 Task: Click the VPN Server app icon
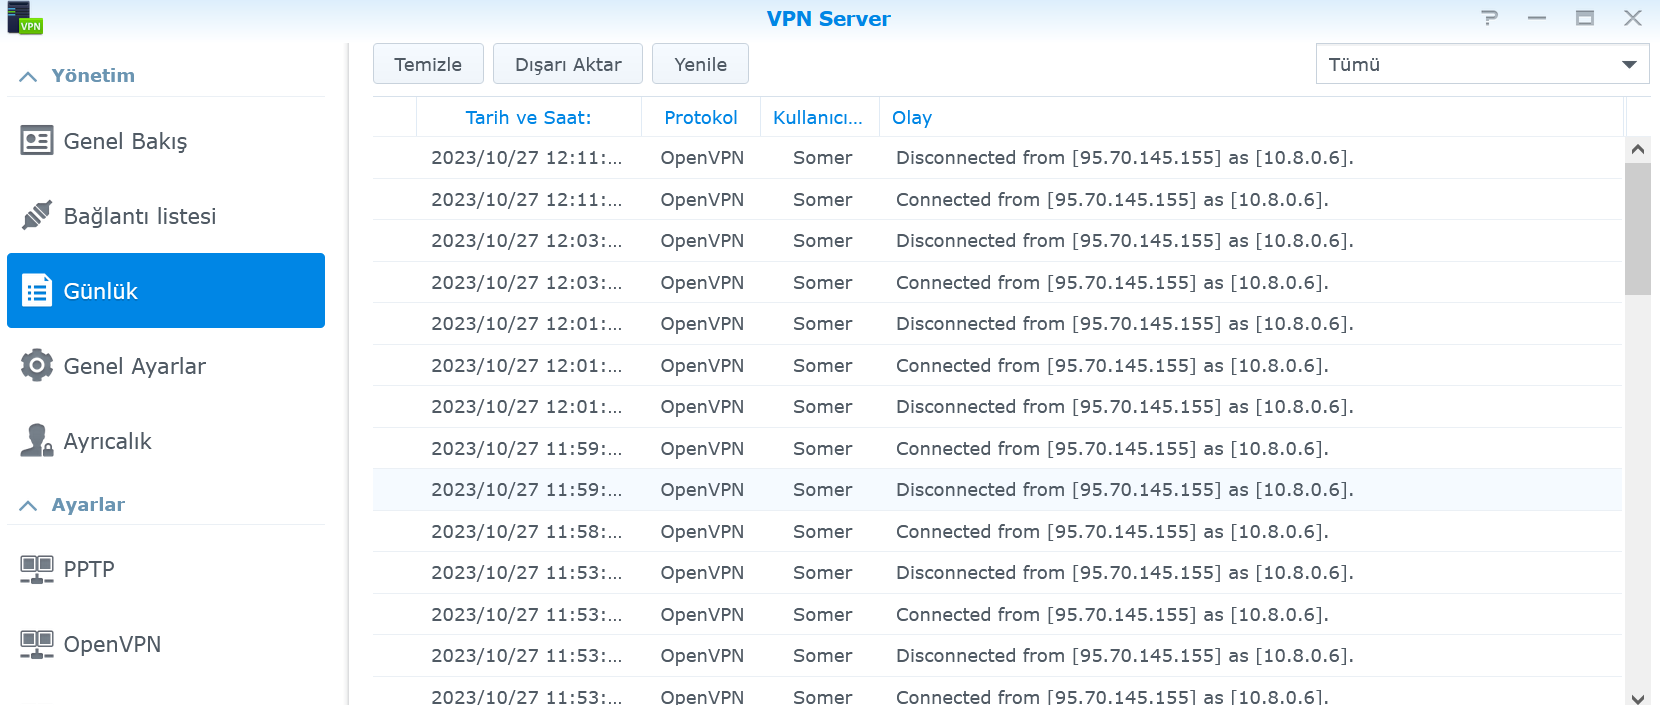pyautogui.click(x=25, y=18)
